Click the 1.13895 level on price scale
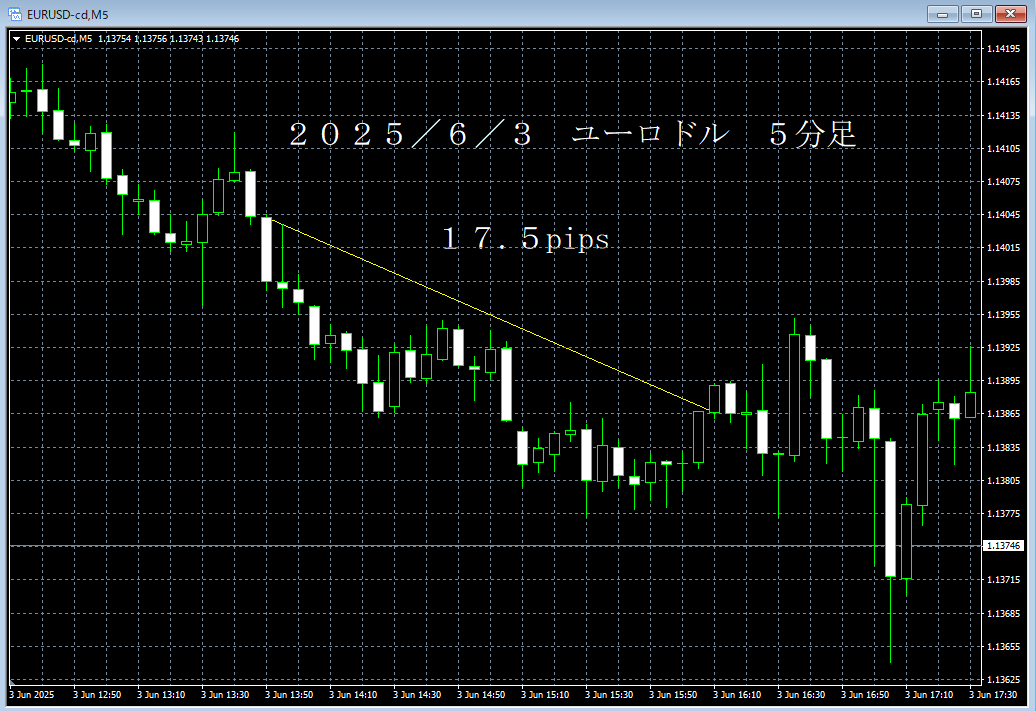 (1003, 381)
